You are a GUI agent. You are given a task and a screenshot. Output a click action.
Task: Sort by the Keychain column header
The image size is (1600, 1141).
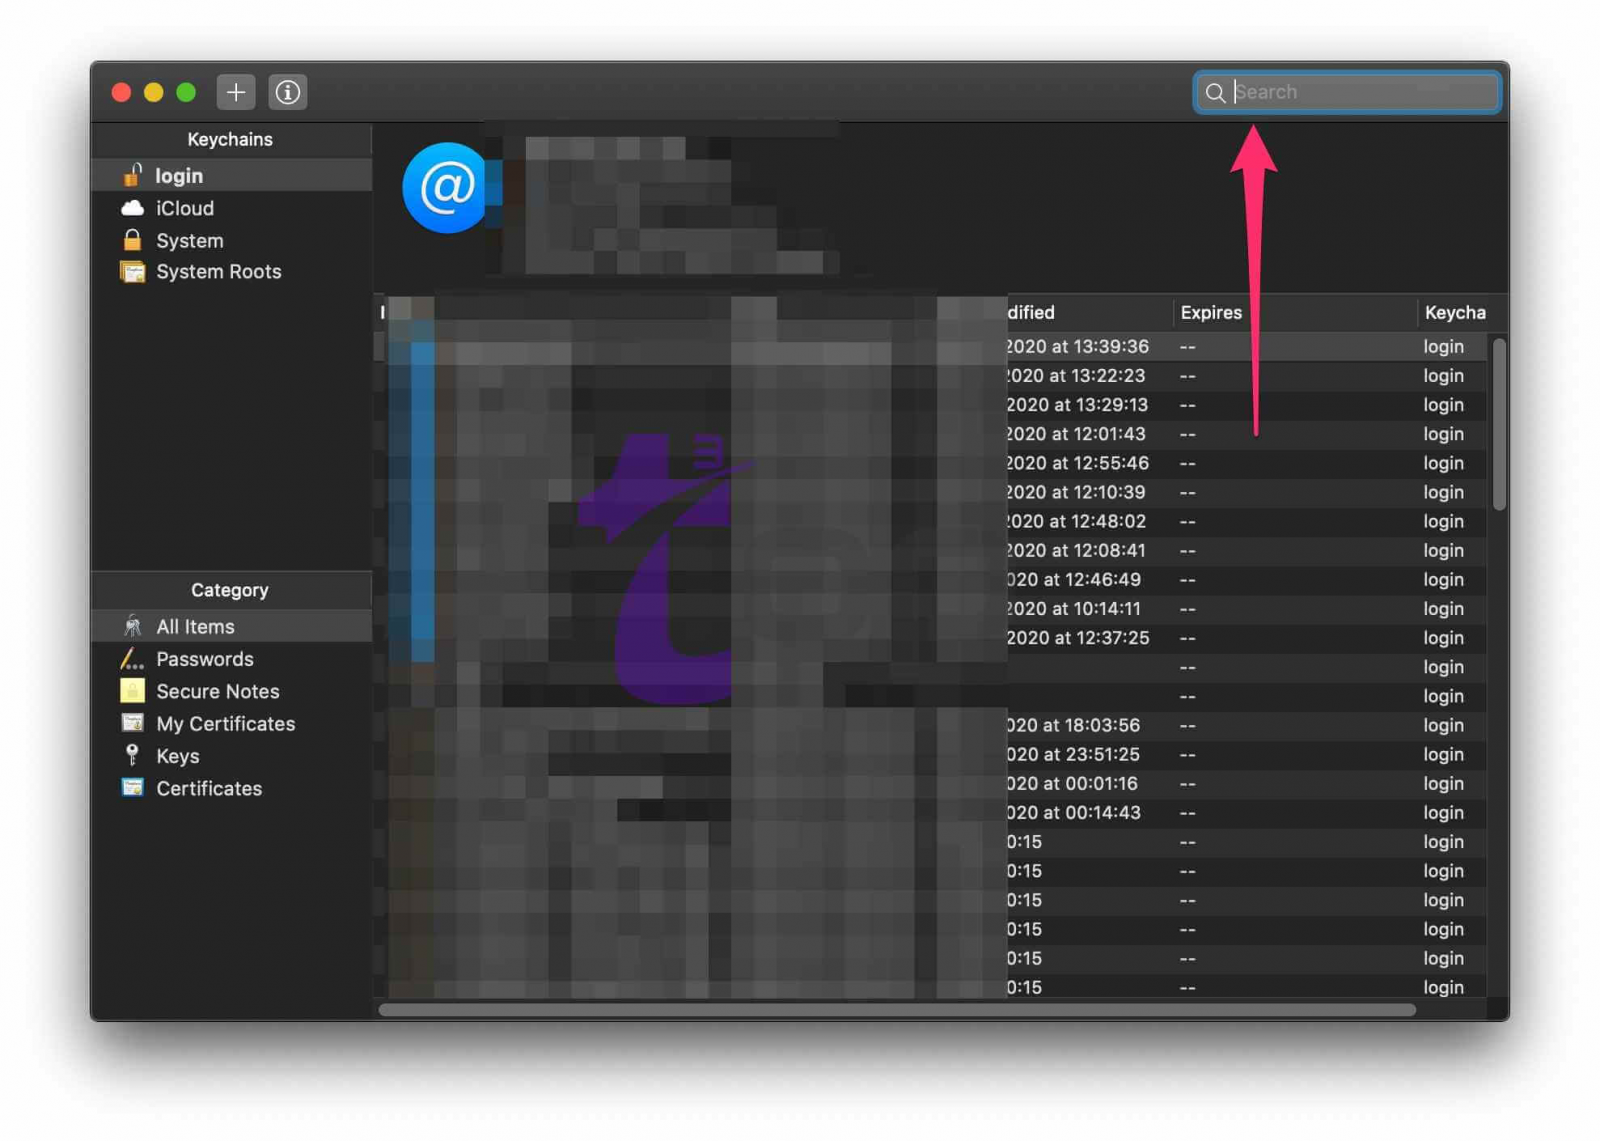click(x=1454, y=313)
